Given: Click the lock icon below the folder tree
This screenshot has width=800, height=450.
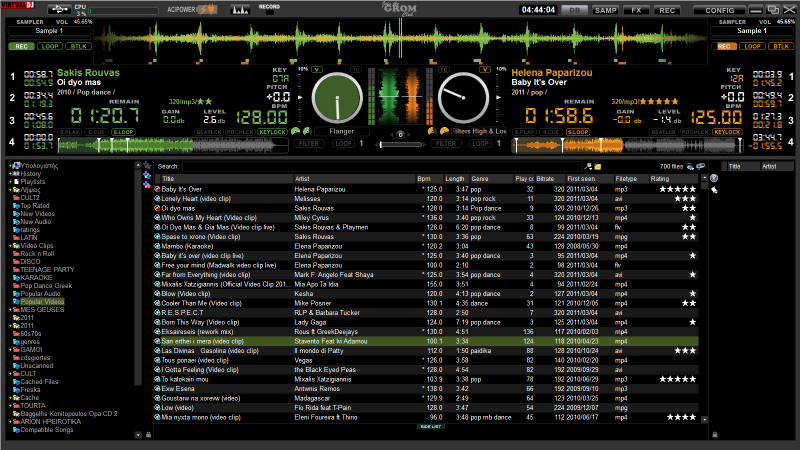Looking at the screenshot, I should pyautogui.click(x=148, y=435).
